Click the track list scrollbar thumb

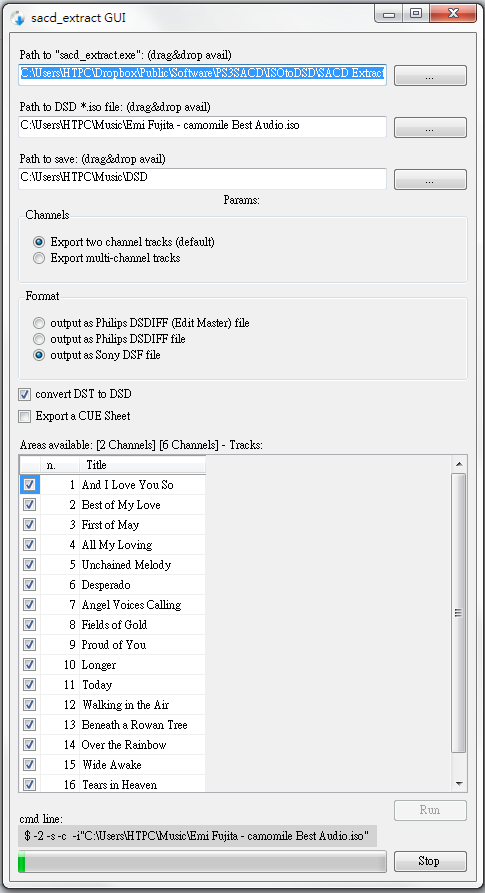click(x=459, y=613)
